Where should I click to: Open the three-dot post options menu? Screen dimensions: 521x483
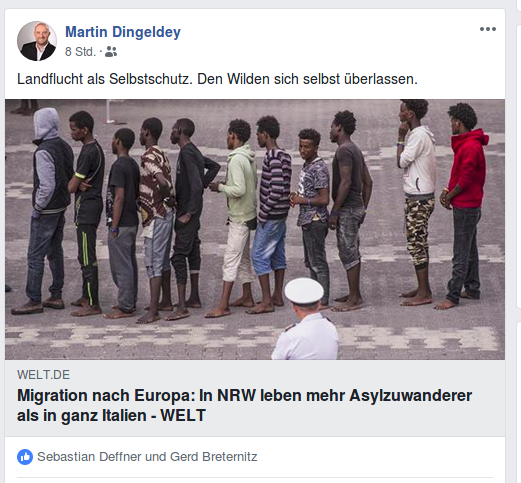coord(488,29)
